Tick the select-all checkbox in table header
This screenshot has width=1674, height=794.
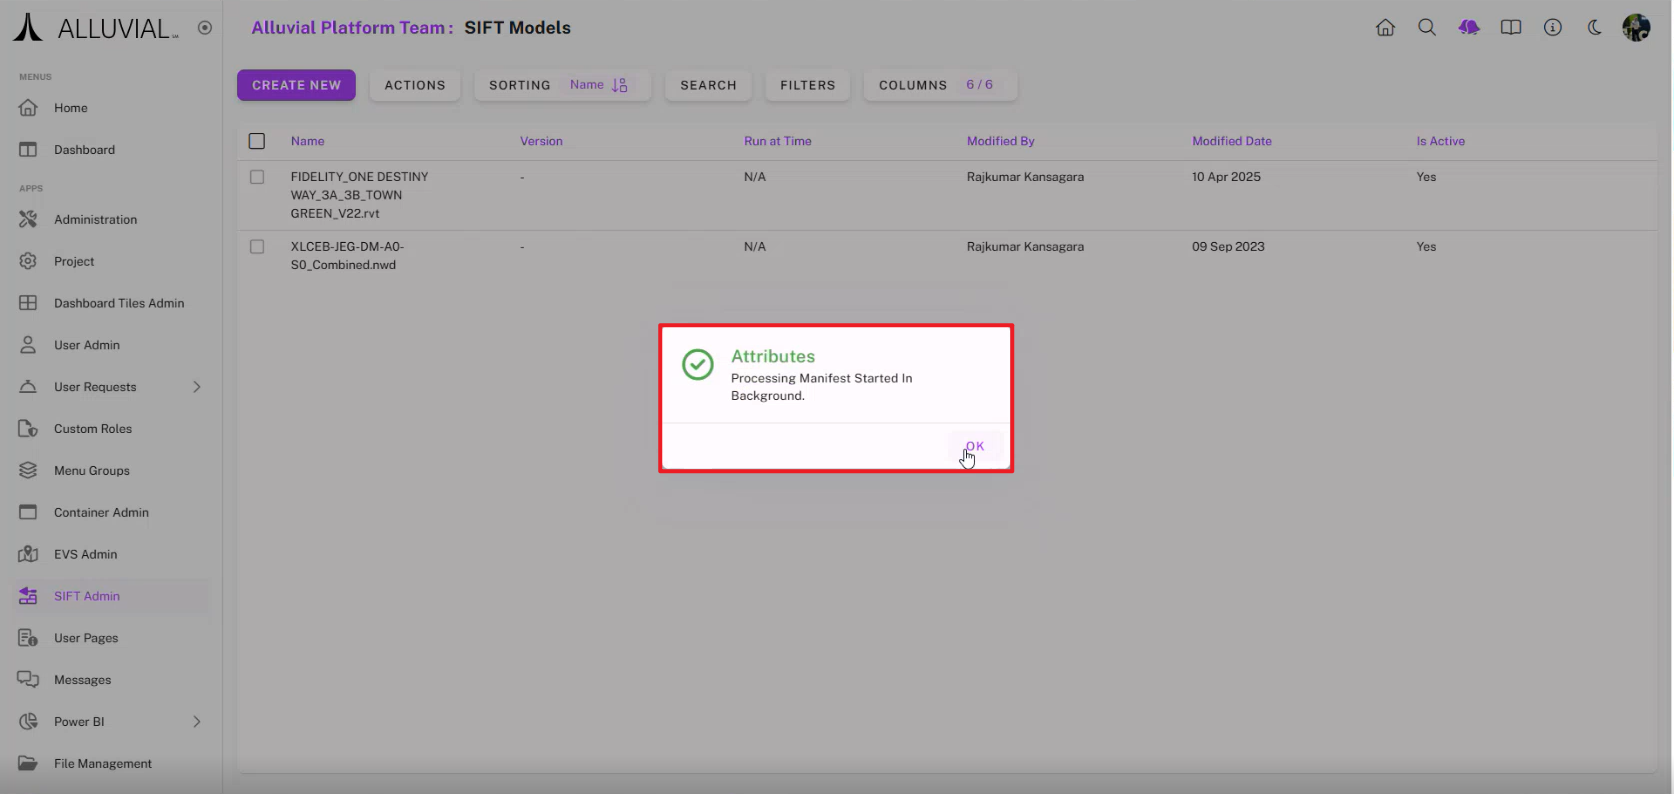[257, 141]
